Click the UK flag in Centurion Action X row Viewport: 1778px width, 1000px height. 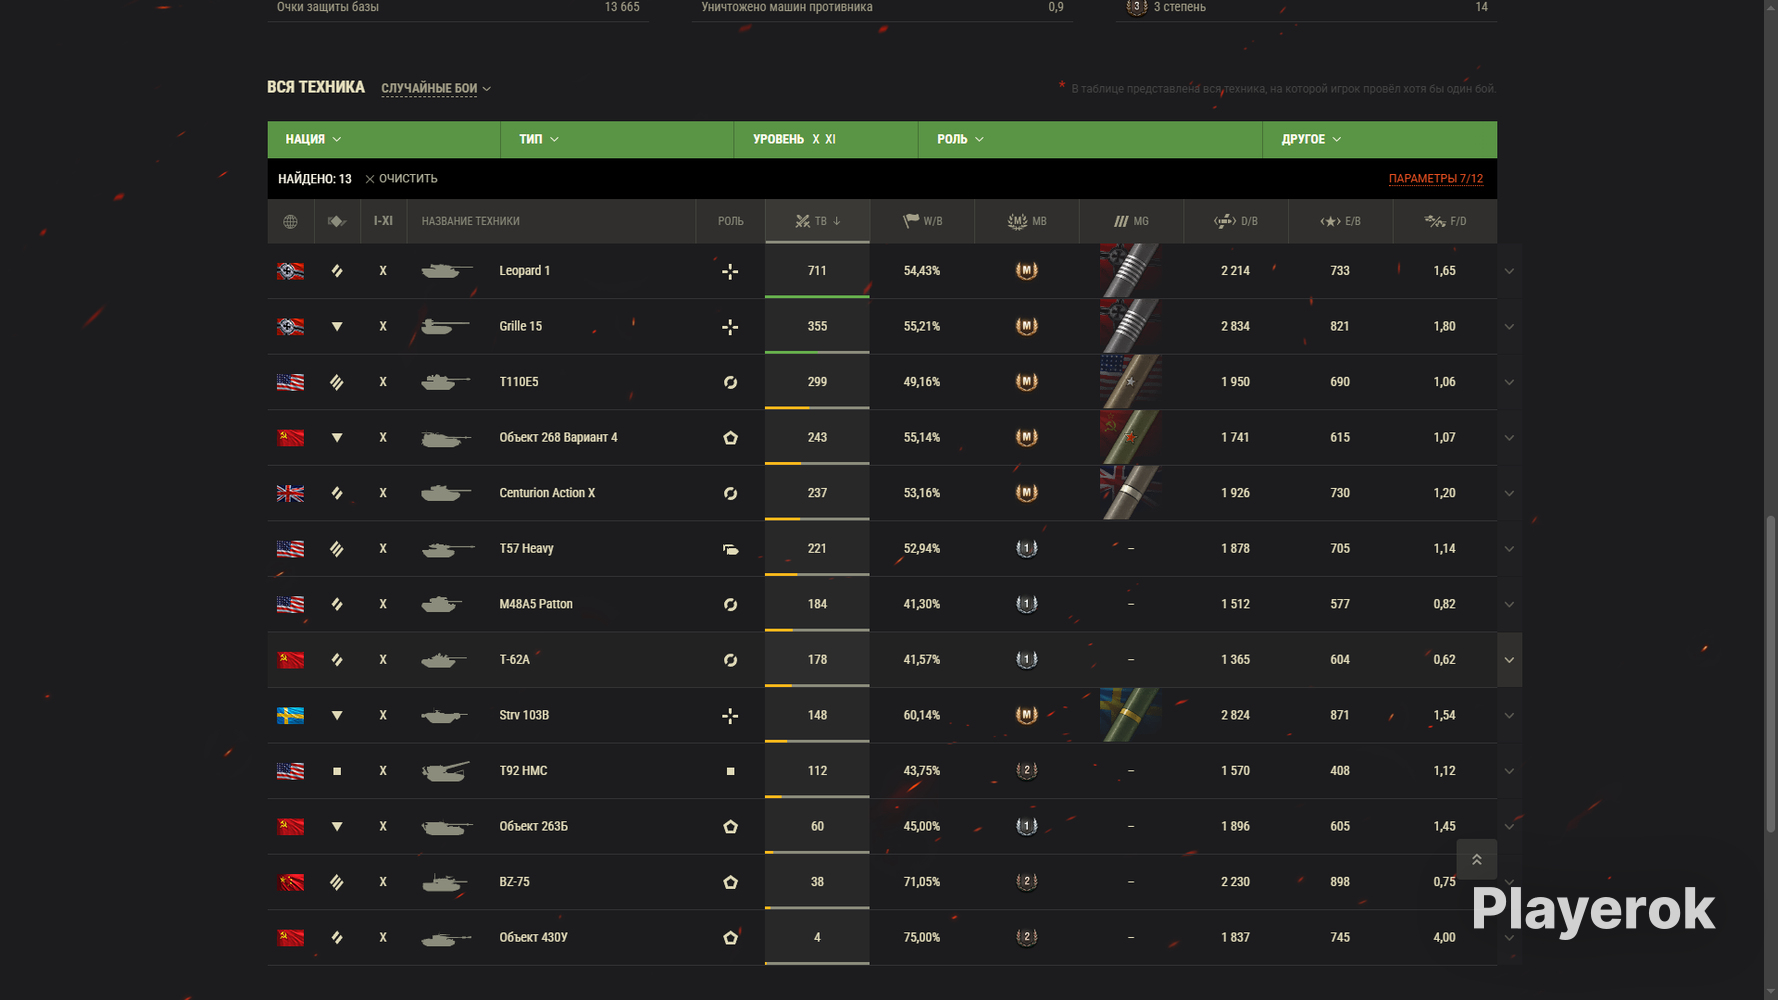[290, 493]
